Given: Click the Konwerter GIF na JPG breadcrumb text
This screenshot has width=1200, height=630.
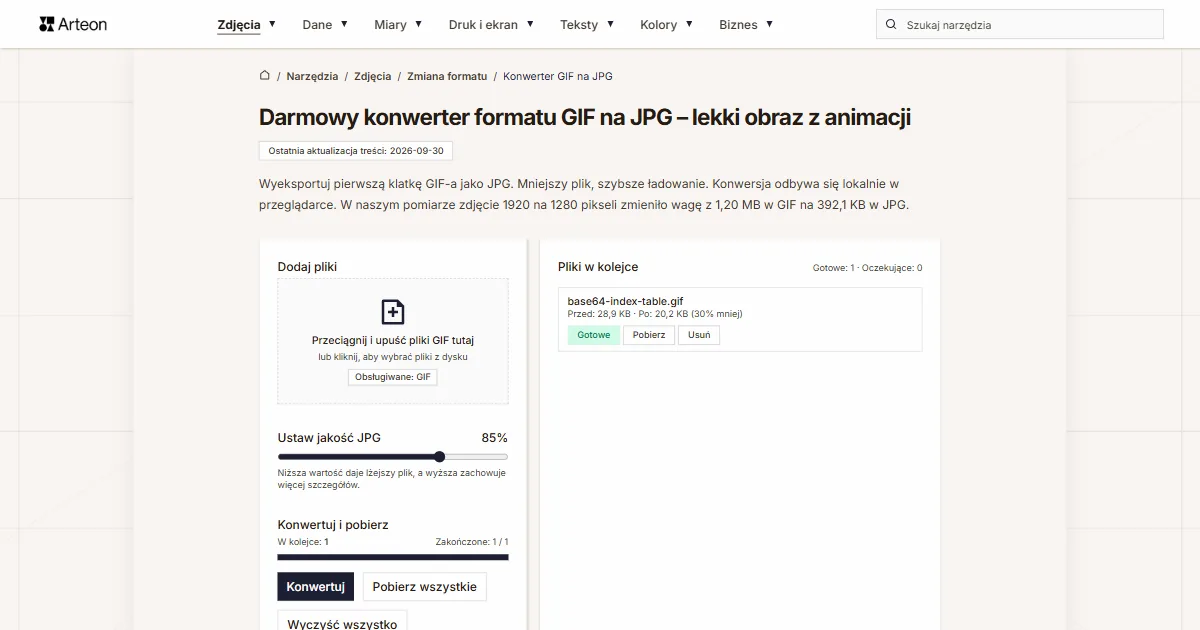Looking at the screenshot, I should (558, 76).
